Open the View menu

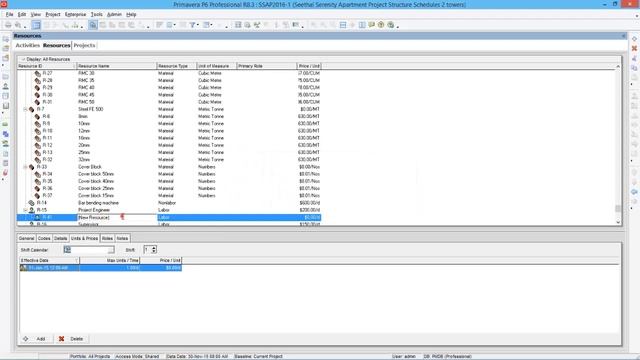pyautogui.click(x=36, y=14)
